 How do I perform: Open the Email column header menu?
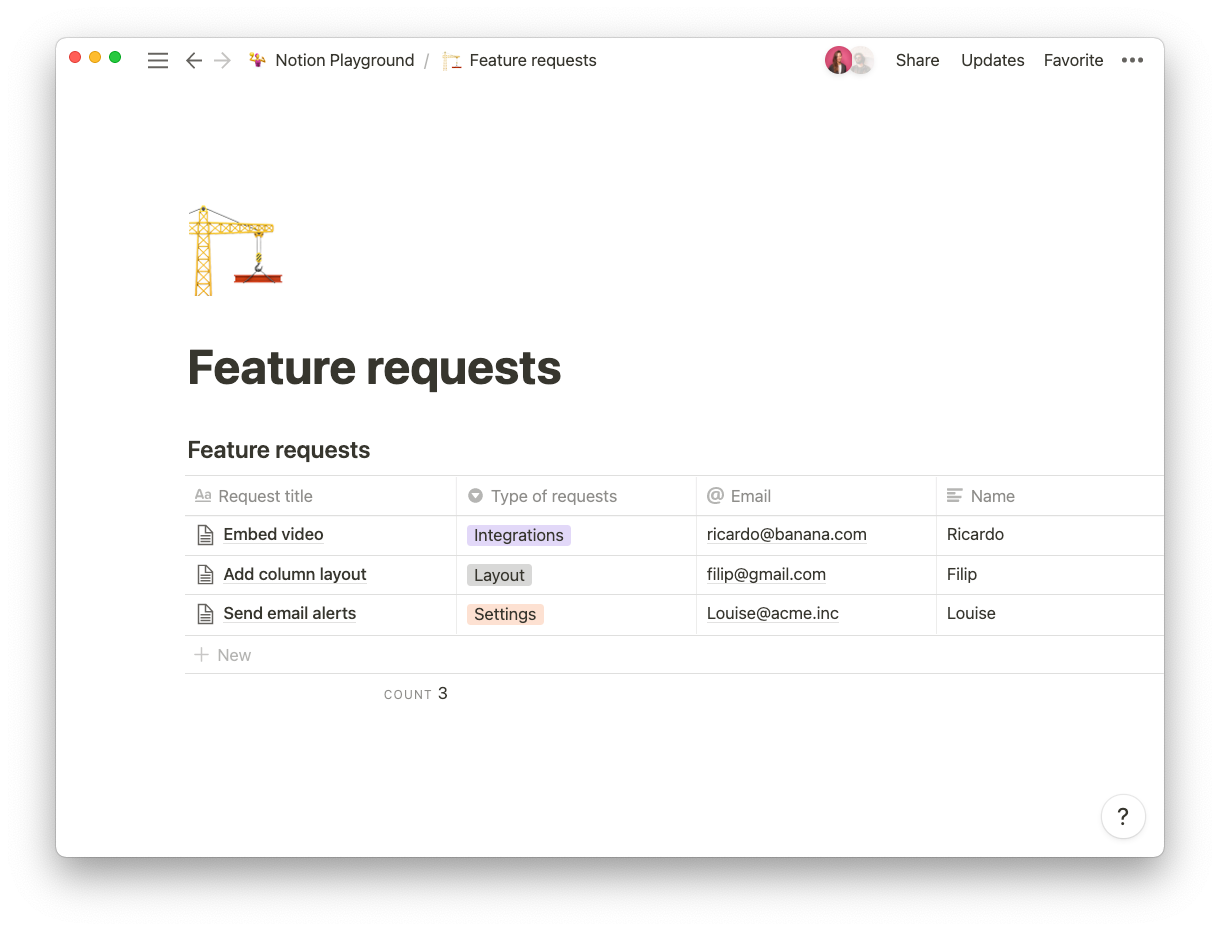816,496
